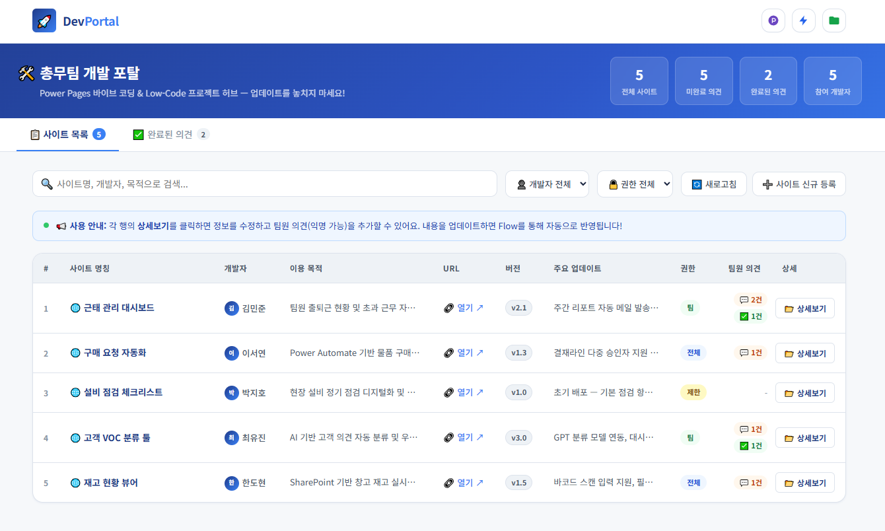Click the 주요 업데이트 column header

[x=577, y=269]
